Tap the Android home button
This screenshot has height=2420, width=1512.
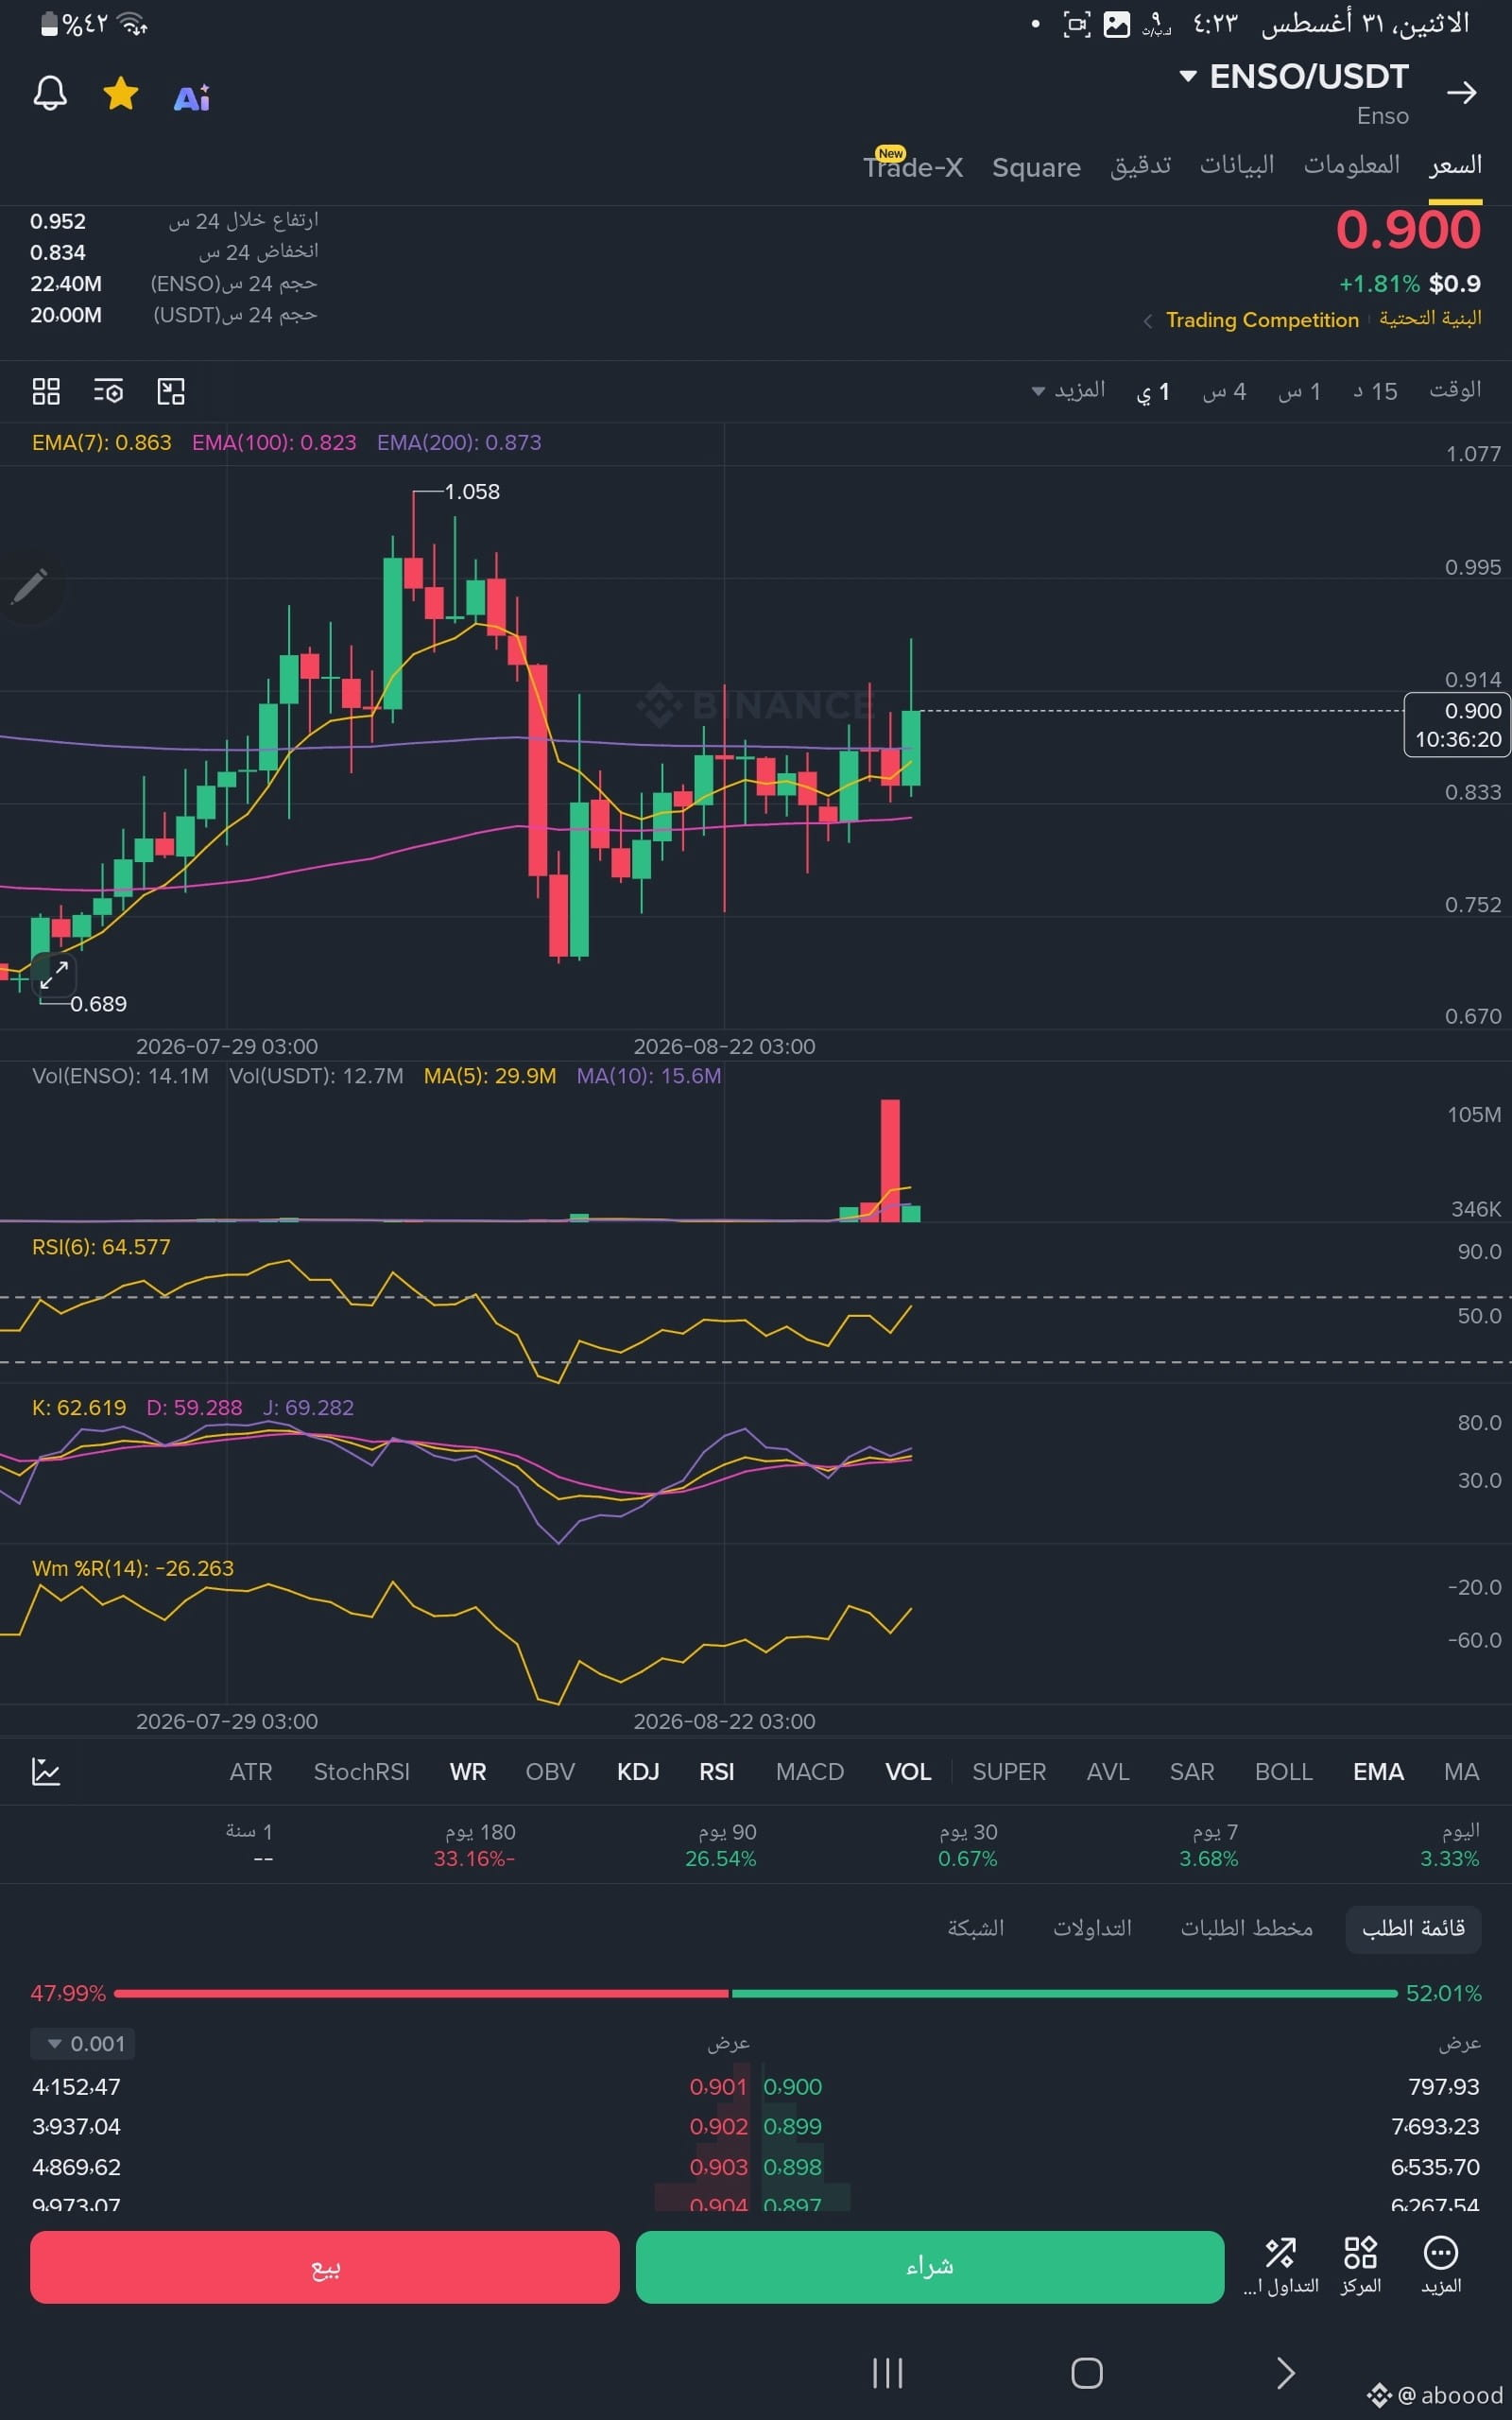[x=1087, y=2373]
